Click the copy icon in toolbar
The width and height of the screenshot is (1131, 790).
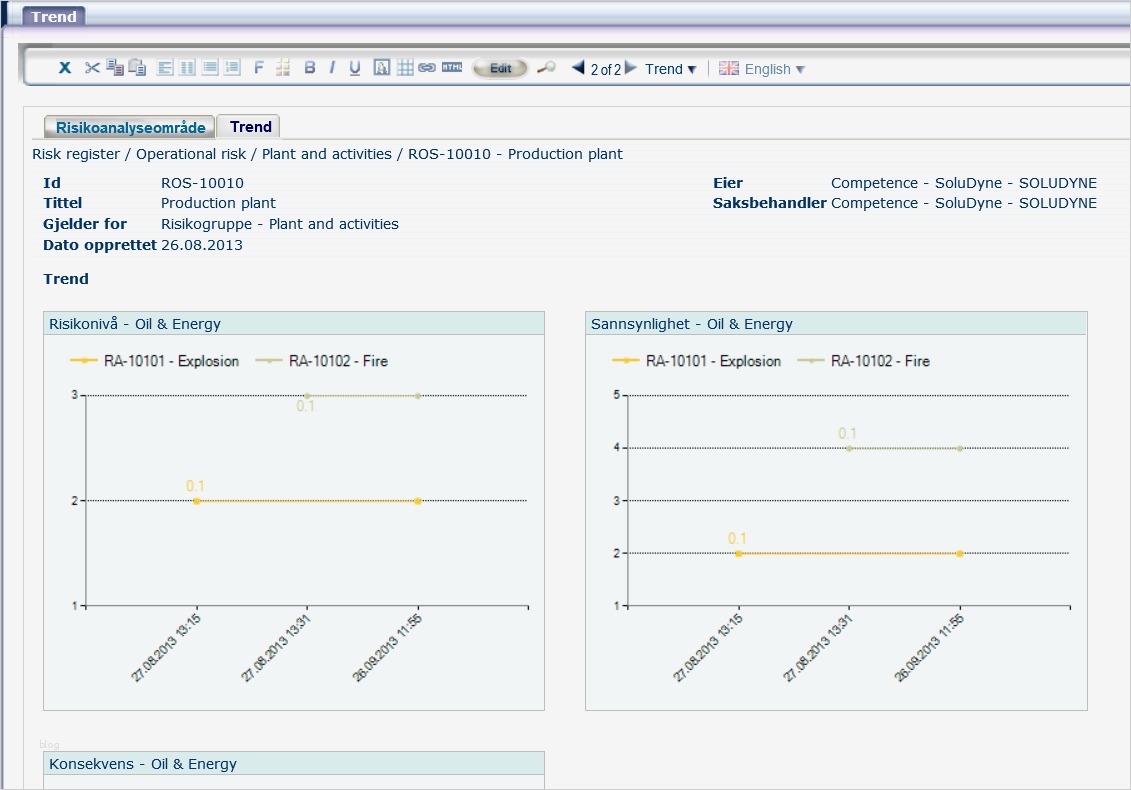115,68
